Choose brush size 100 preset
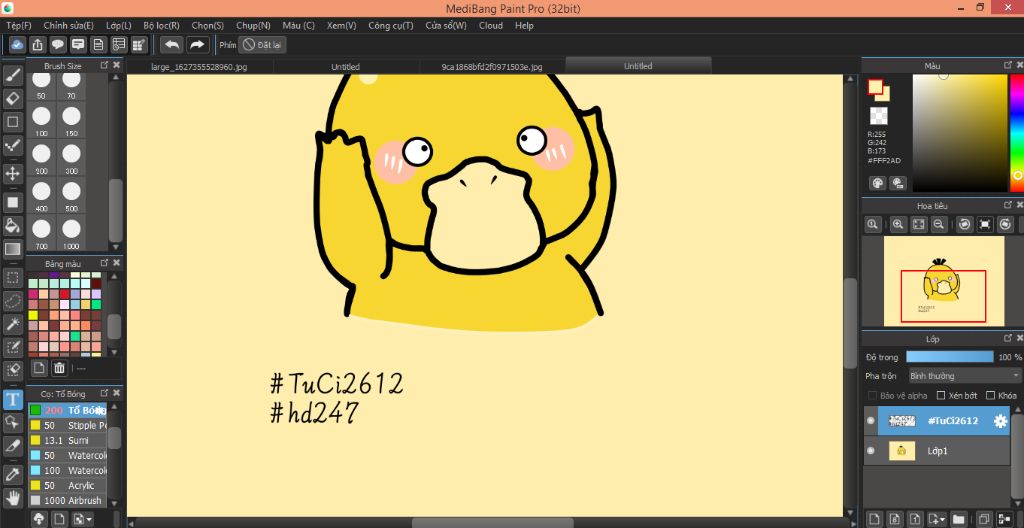Viewport: 1024px width, 528px height. tap(41, 120)
